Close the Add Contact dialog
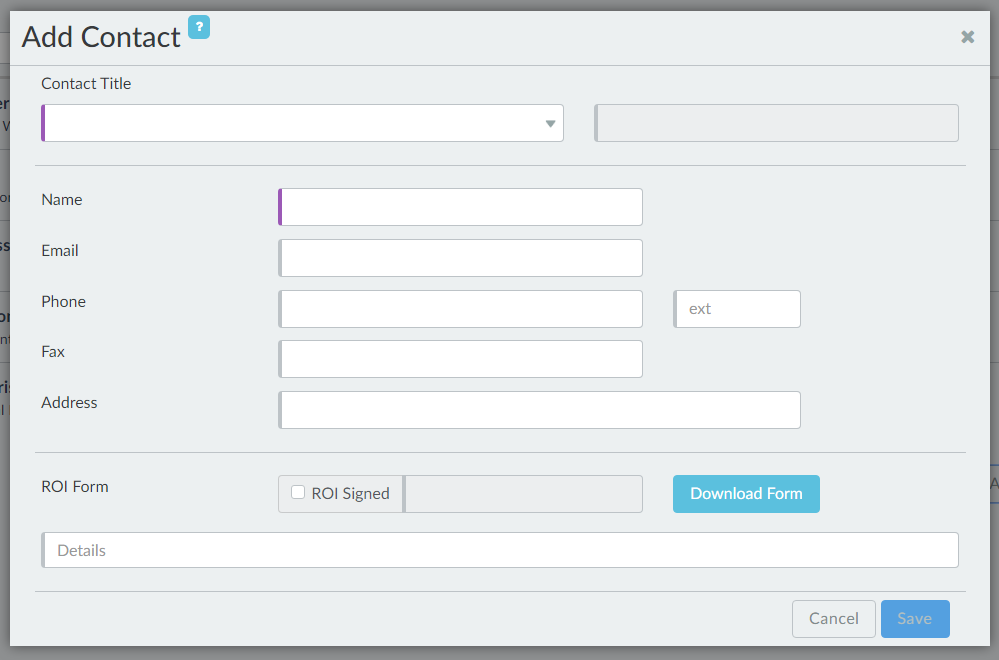This screenshot has height=660, width=999. 967,37
